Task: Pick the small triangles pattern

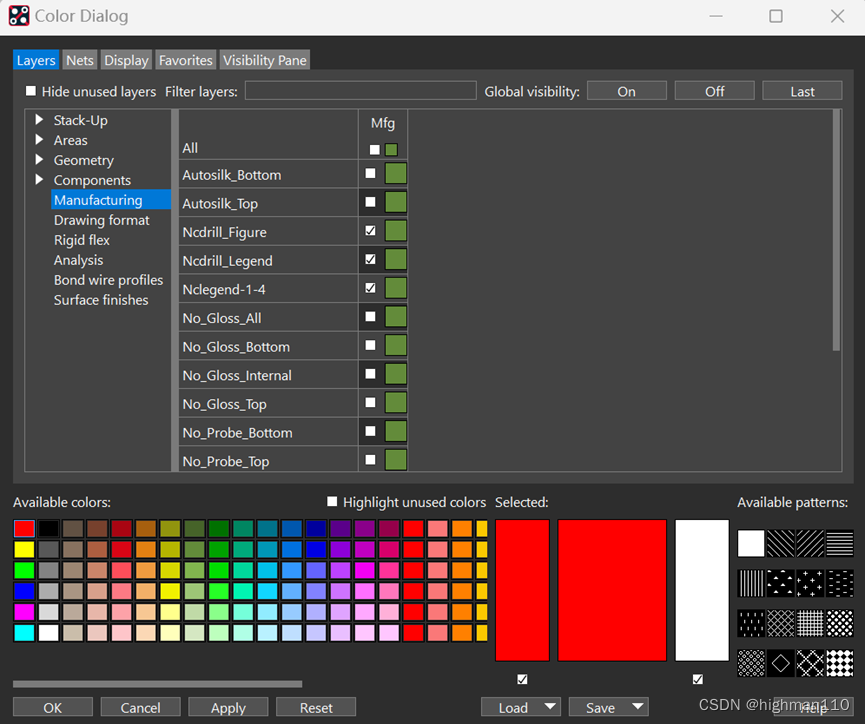Action: point(781,583)
